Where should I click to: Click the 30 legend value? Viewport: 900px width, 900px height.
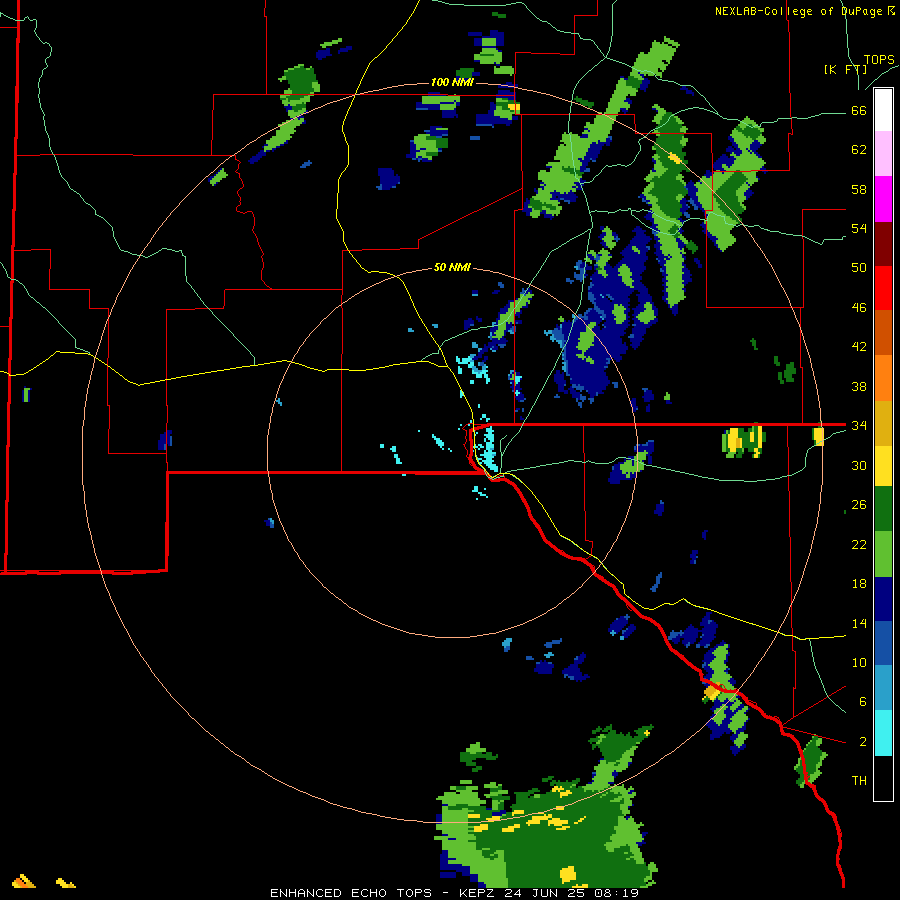(x=859, y=465)
